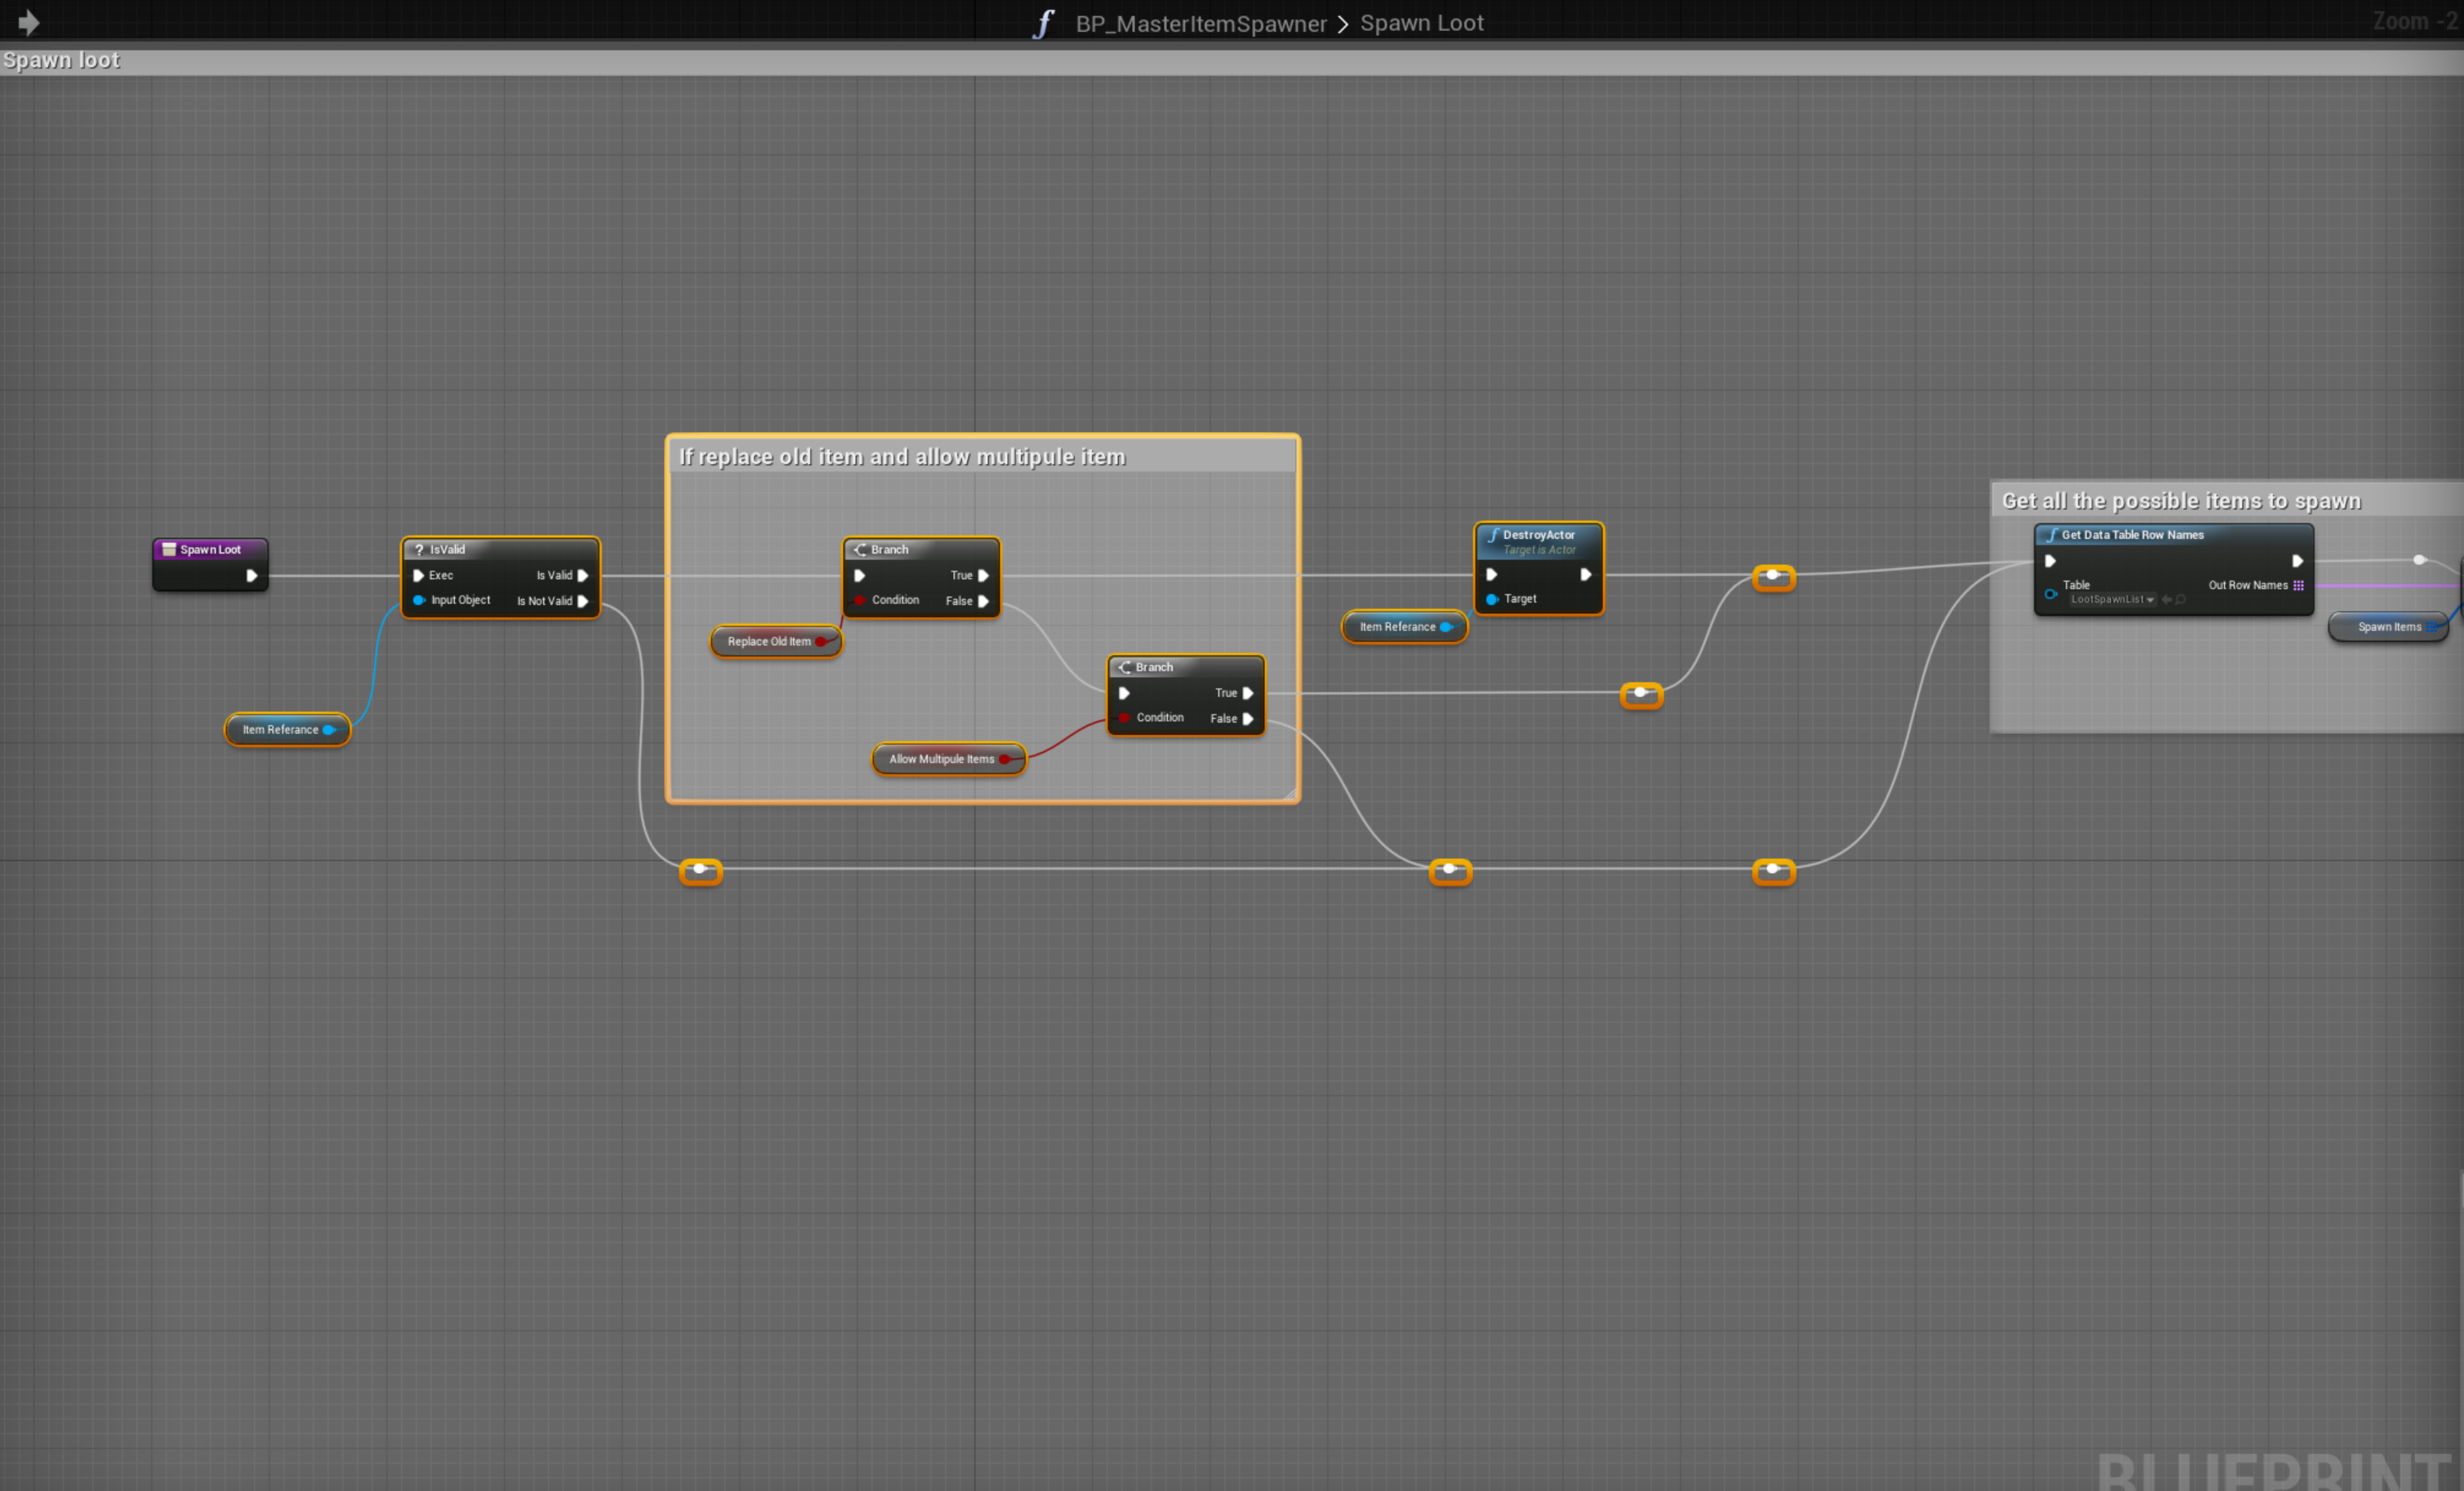Click the Is Valid exec output pin
This screenshot has height=1491, width=2464.
click(583, 576)
